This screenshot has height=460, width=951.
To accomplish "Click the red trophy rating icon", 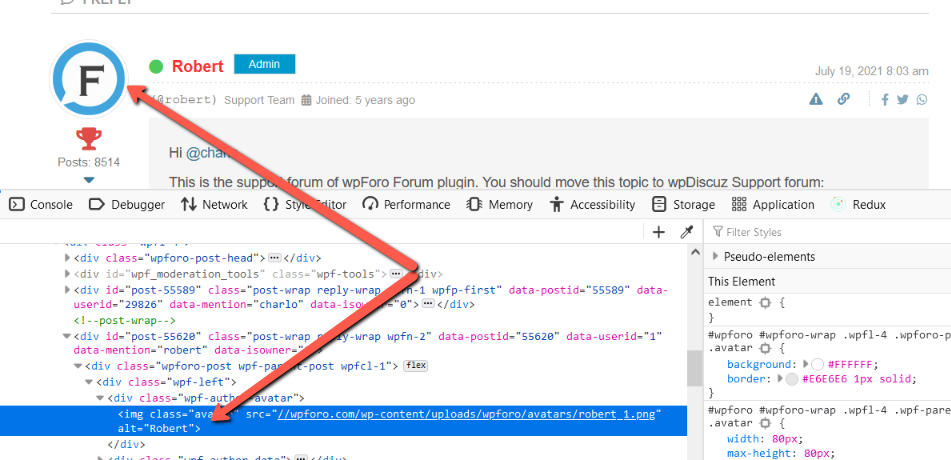I will pos(89,139).
